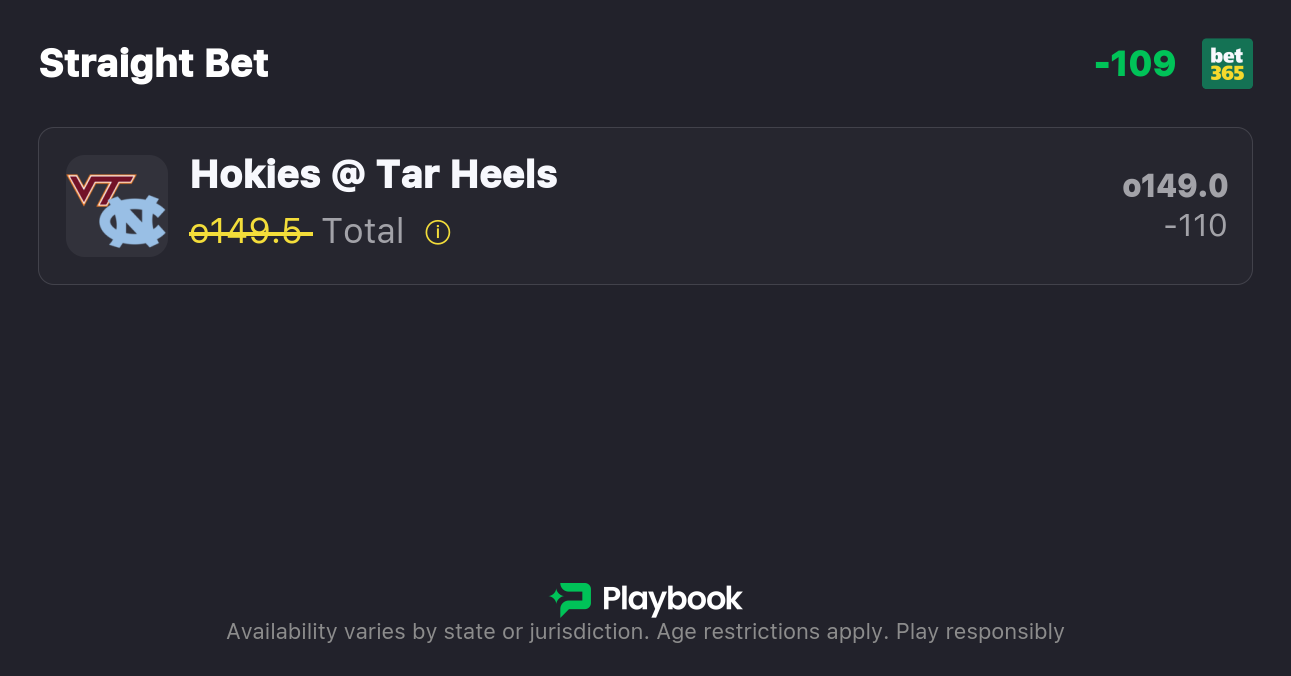Click the light blue North Carolina NC logo
This screenshot has width=1291, height=676.
[133, 221]
